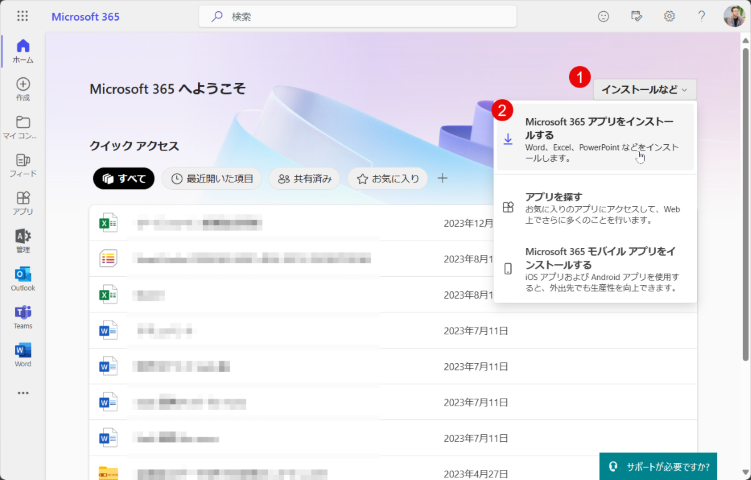Select the お気に入り filter tab

[388, 179]
